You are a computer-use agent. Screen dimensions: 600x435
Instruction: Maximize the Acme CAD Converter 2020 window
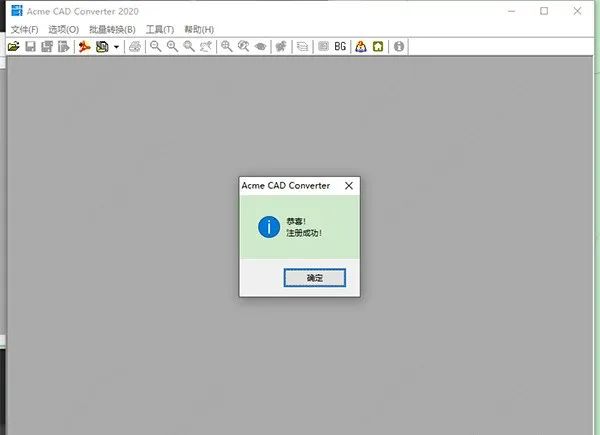coord(544,11)
